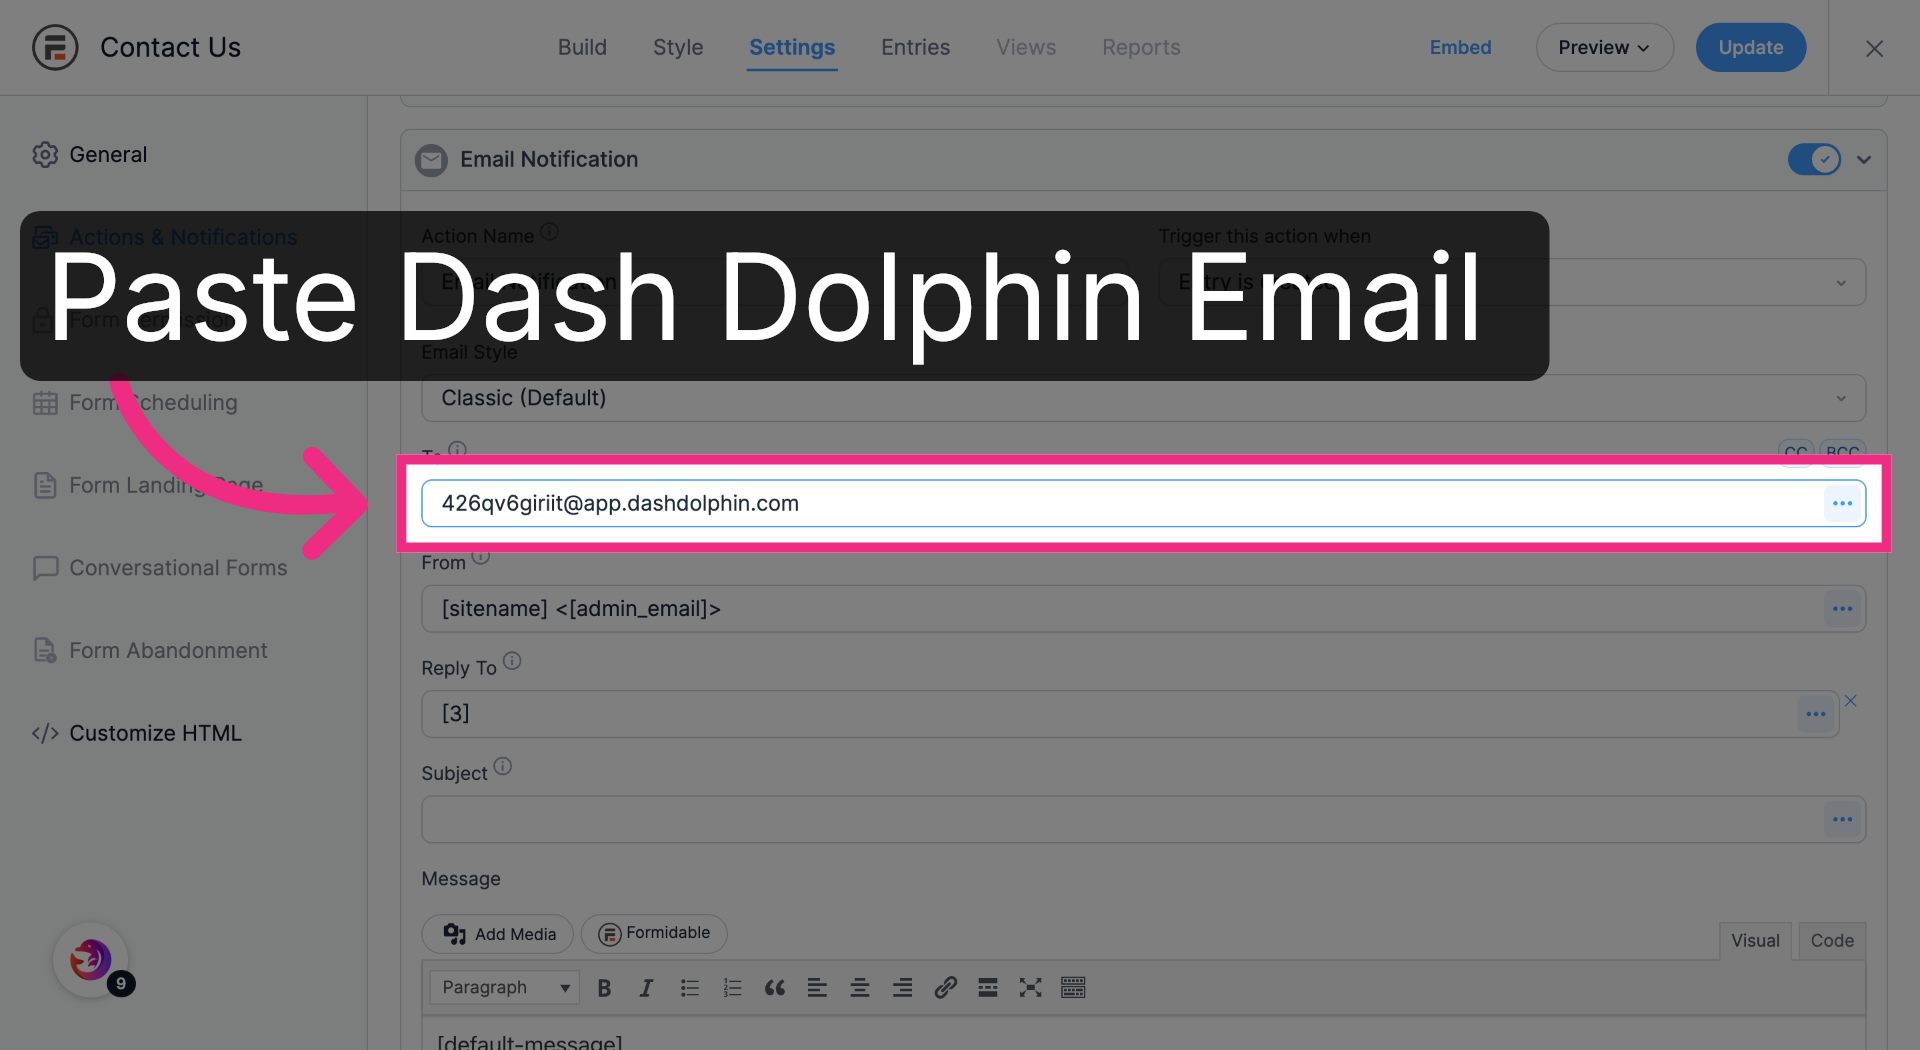Viewport: 1920px width, 1050px height.
Task: Click the From info tooltip icon
Action: coord(481,556)
